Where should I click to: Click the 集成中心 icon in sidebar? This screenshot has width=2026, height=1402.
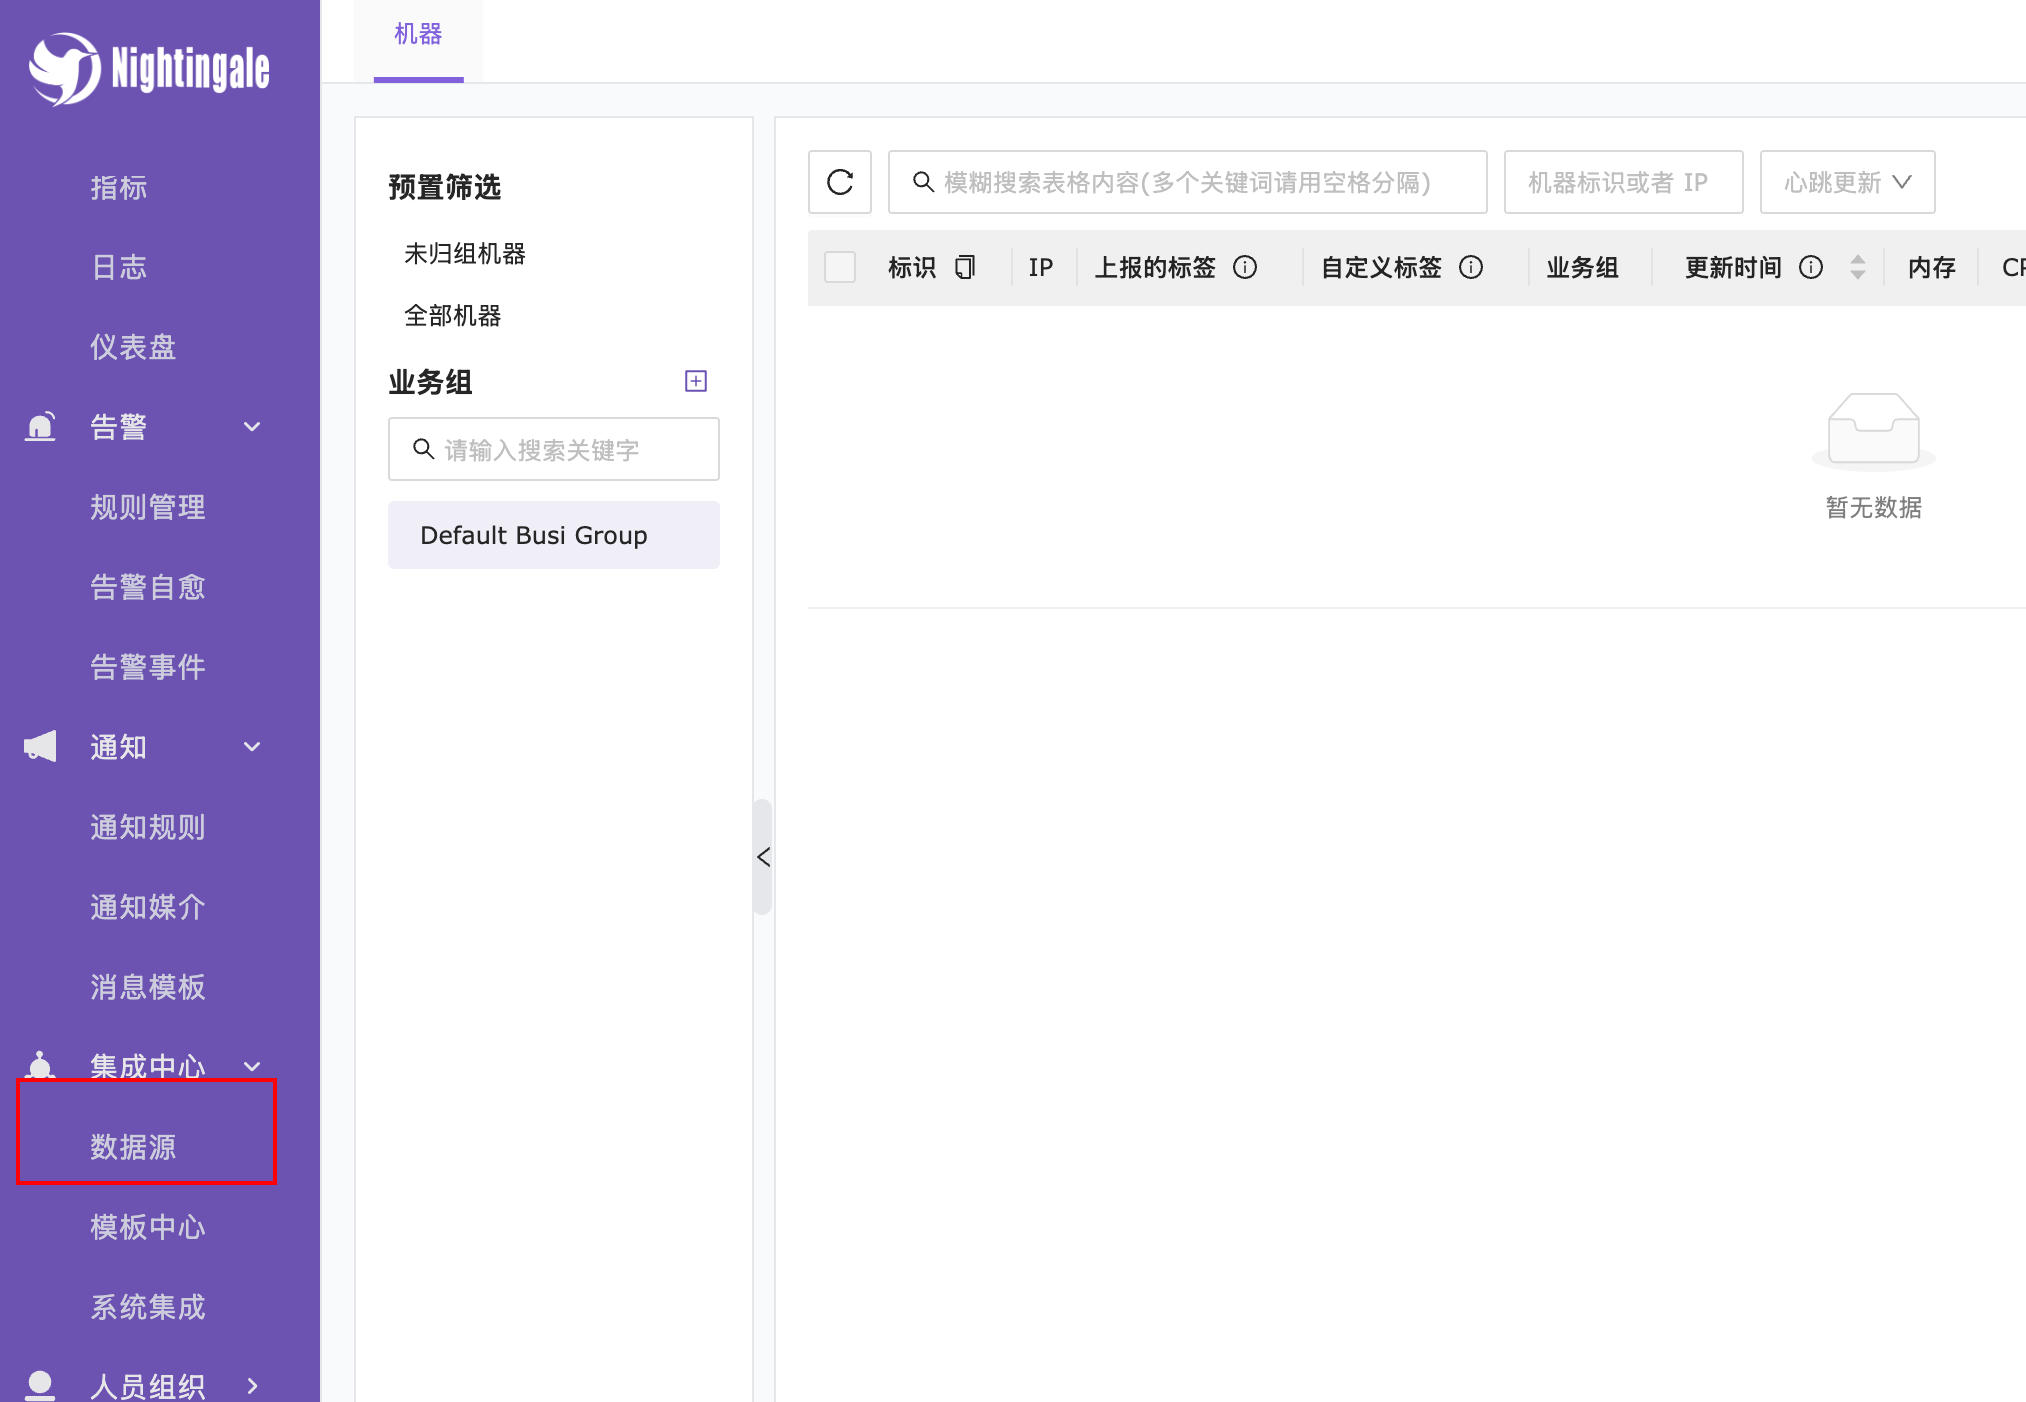tap(39, 1066)
